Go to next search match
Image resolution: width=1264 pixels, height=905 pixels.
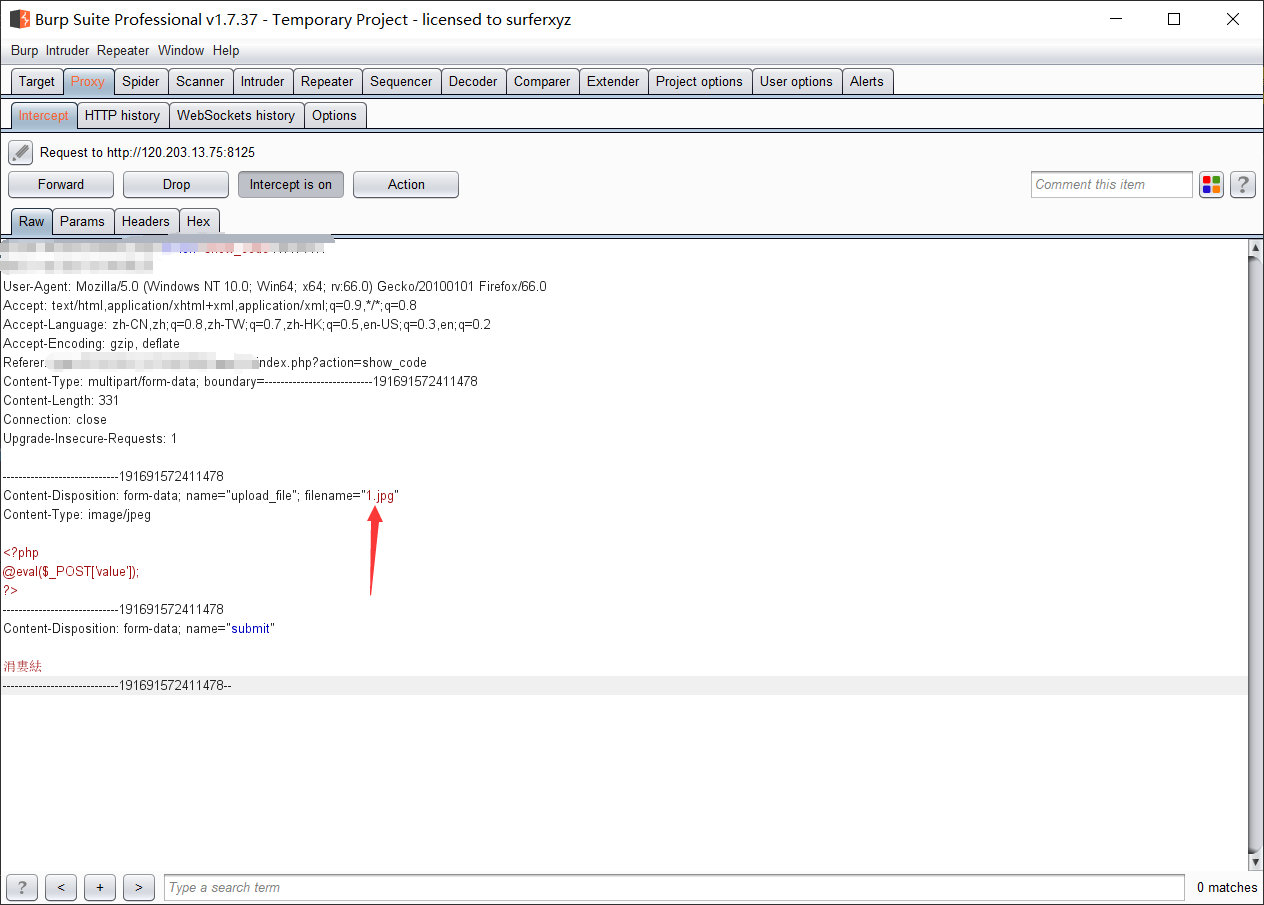139,887
